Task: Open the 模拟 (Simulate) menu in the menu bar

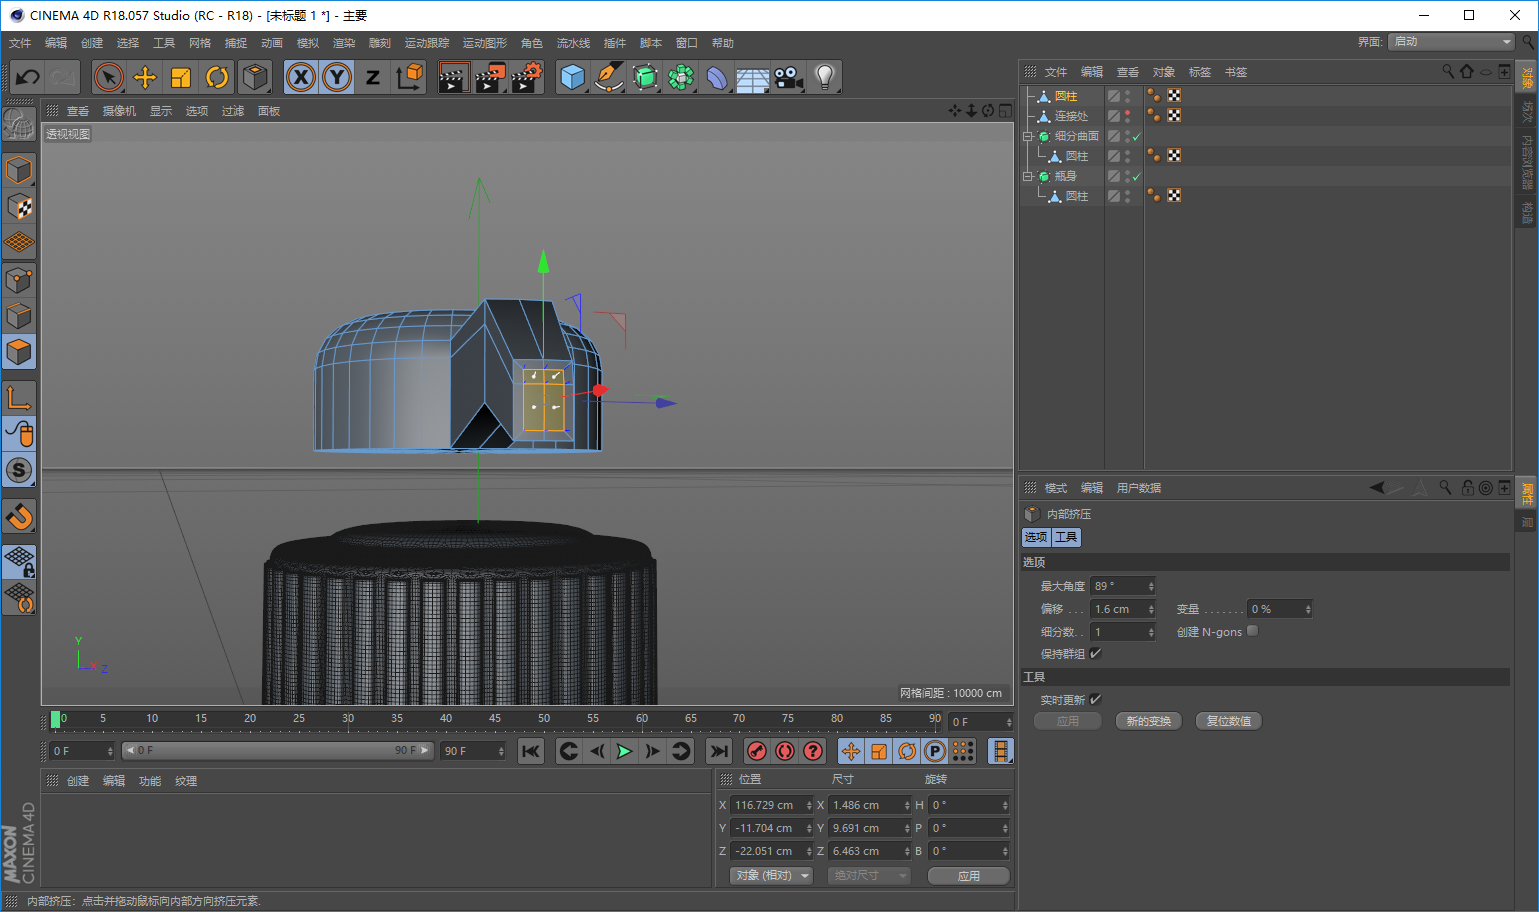Action: (308, 43)
